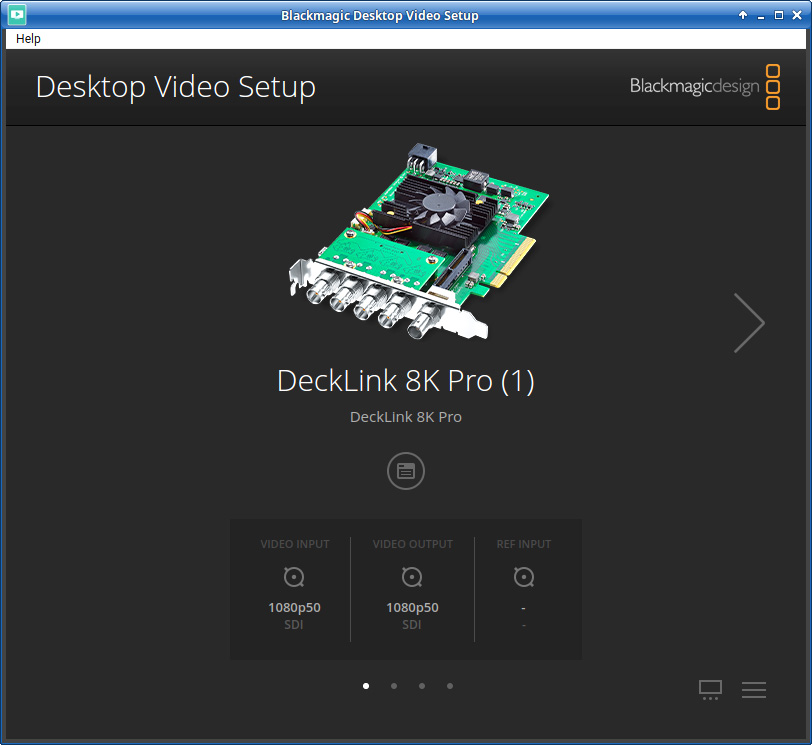This screenshot has height=745, width=812.
Task: Select the first device page dot
Action: click(366, 686)
